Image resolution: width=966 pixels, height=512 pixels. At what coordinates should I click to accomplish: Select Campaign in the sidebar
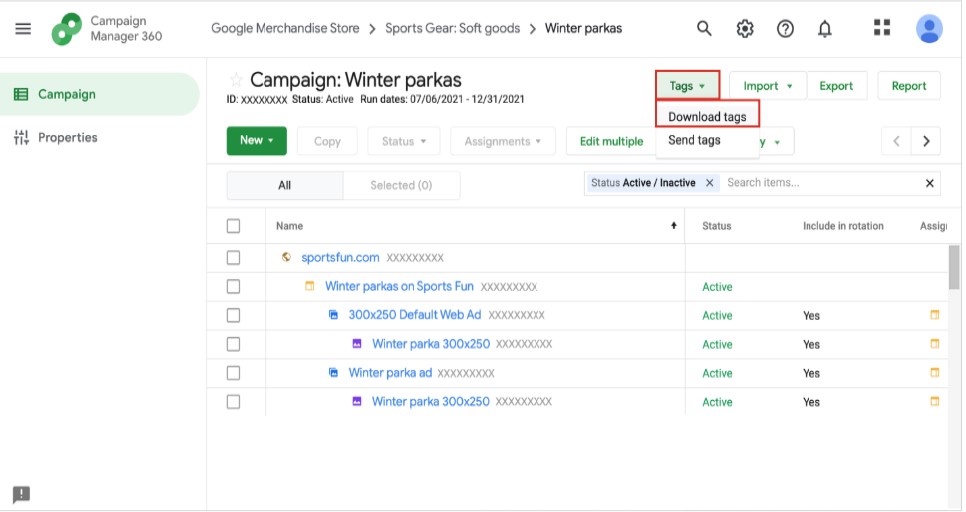pos(99,94)
